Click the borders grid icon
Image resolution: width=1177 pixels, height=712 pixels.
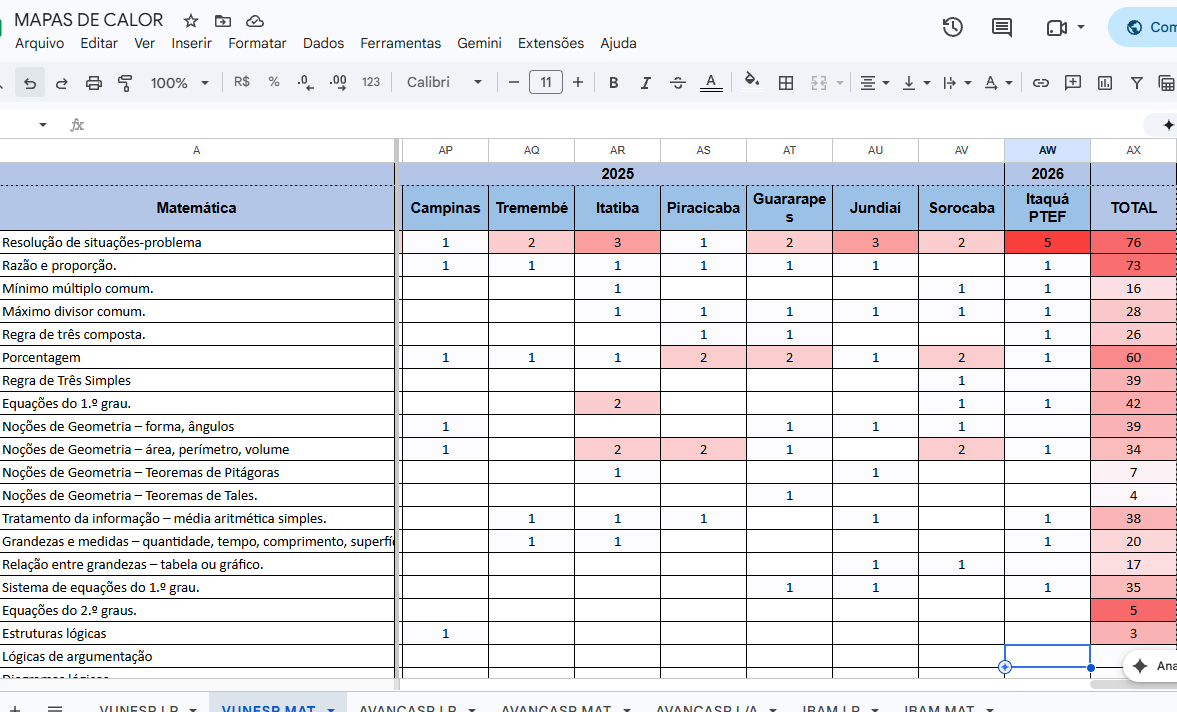(786, 83)
